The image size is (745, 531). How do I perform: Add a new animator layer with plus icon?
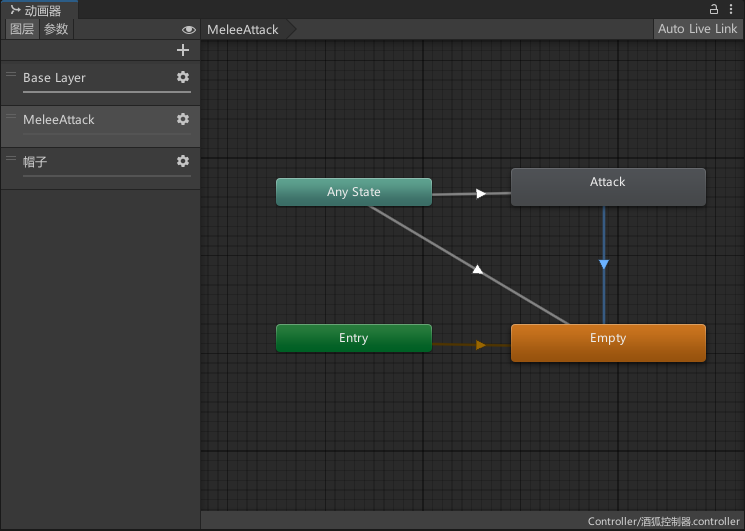(182, 50)
